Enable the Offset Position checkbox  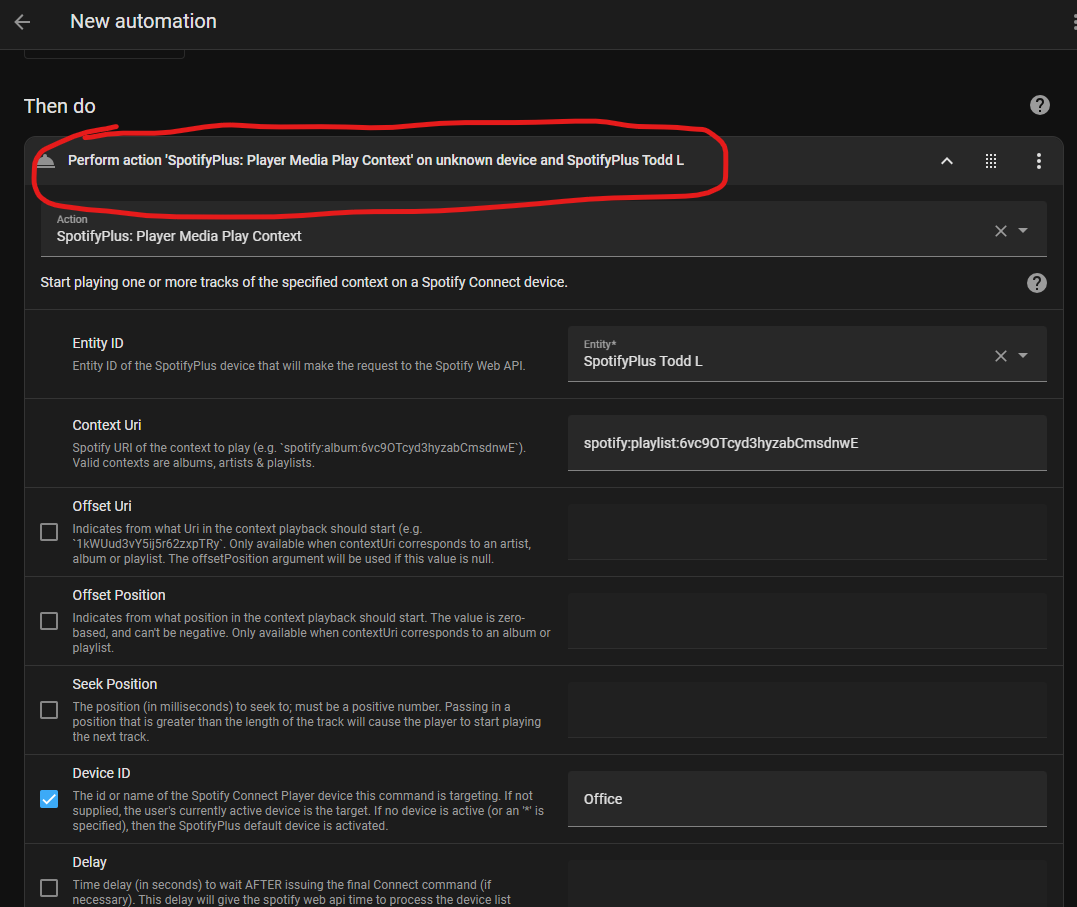(49, 621)
